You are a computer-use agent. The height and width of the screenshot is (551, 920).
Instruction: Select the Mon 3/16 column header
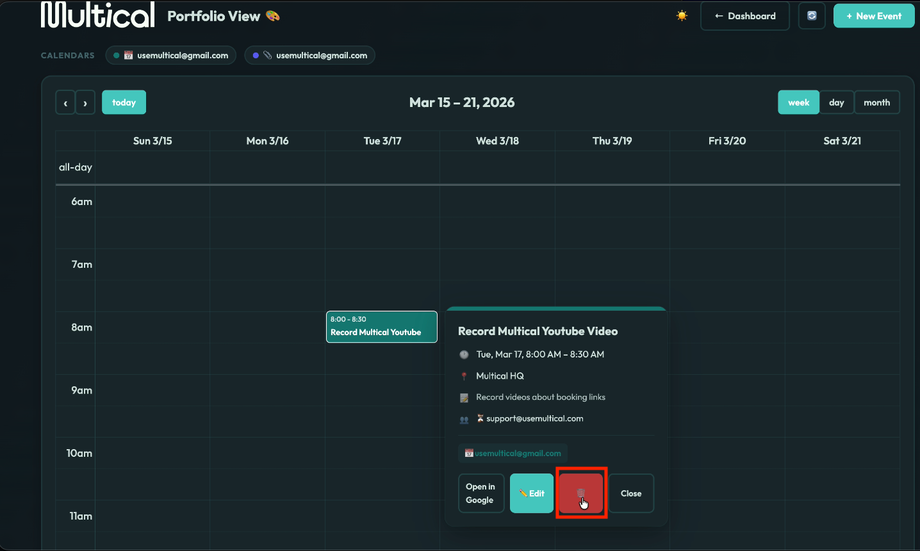coord(267,141)
